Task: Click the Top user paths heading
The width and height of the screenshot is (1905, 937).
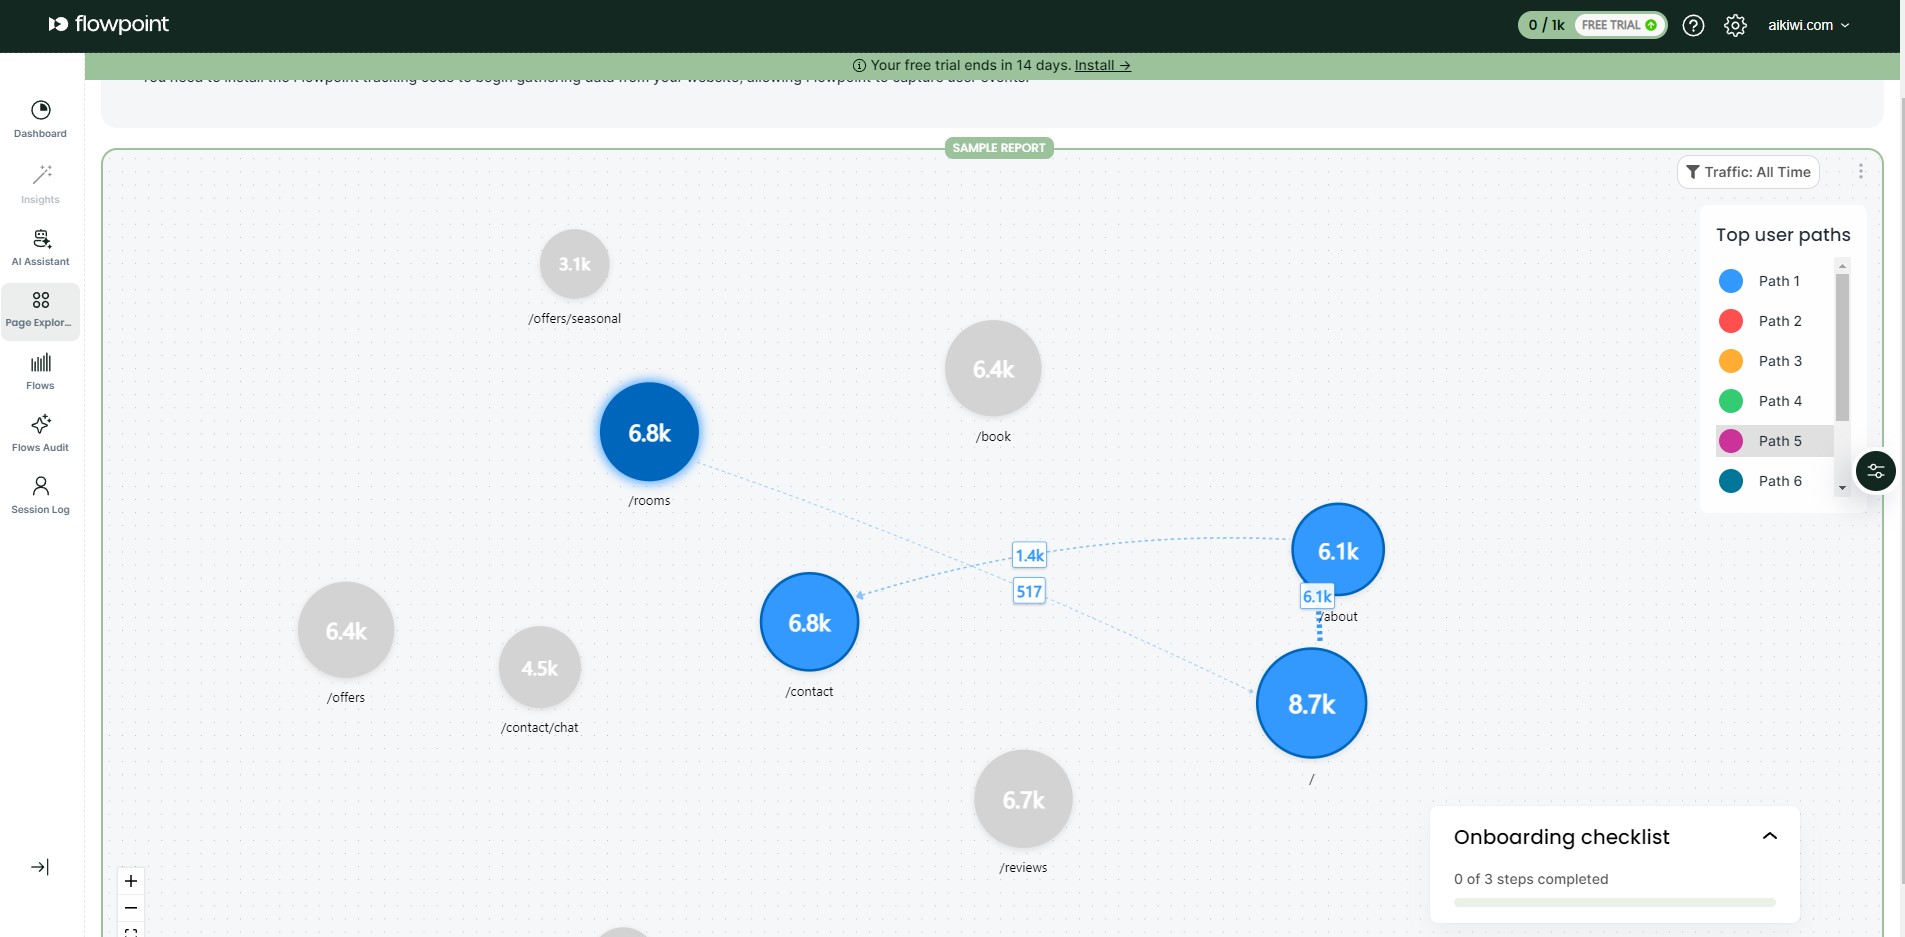Action: tap(1783, 235)
